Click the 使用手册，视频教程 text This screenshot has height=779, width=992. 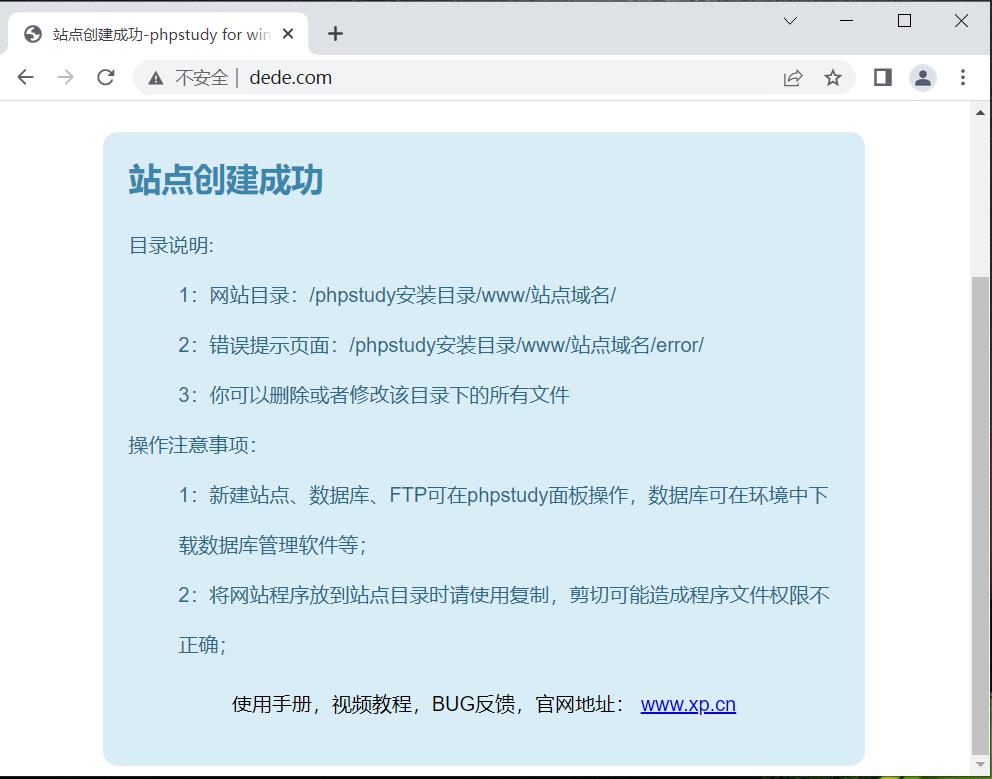tap(429, 704)
